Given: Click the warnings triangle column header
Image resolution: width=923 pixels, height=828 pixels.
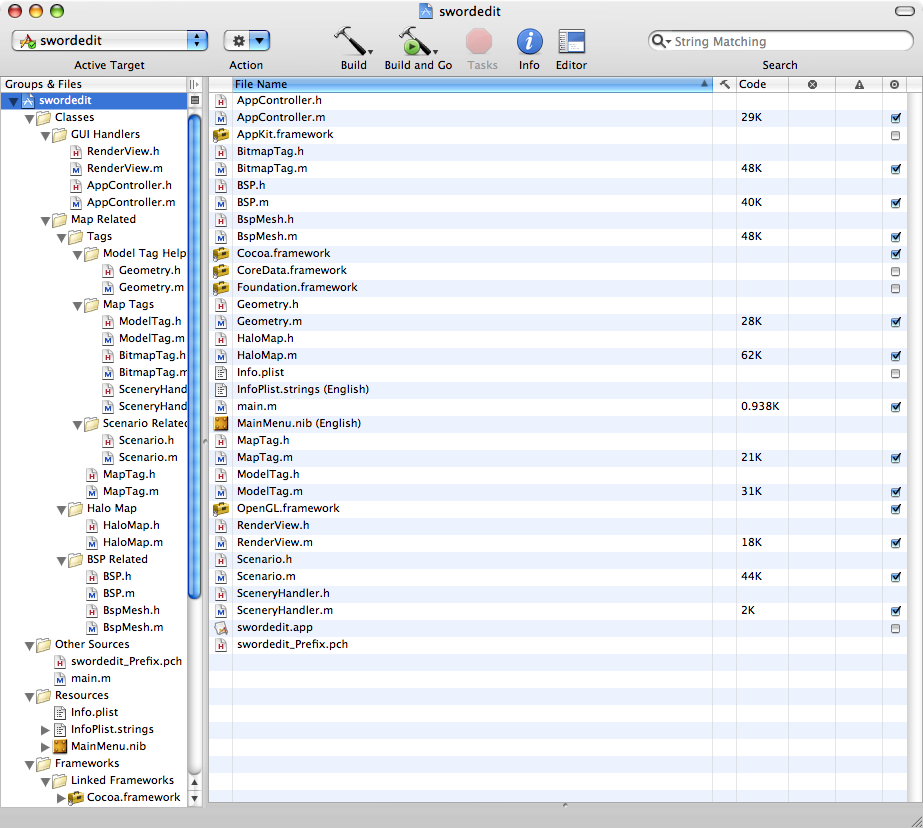Looking at the screenshot, I should tap(859, 85).
